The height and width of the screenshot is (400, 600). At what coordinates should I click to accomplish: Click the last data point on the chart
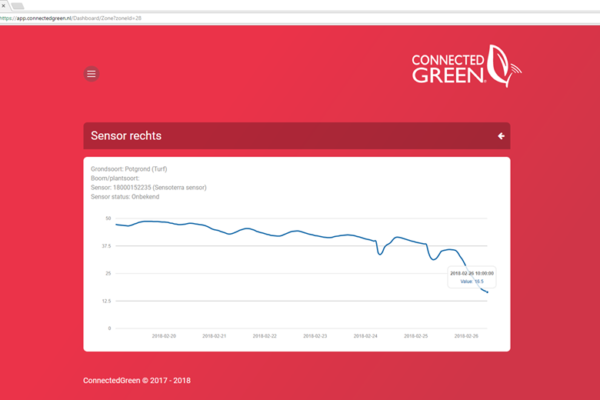click(x=487, y=292)
